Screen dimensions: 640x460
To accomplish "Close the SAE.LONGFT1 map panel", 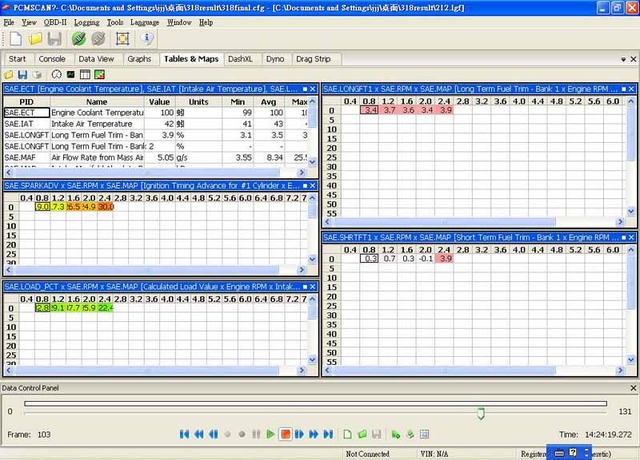I will [x=632, y=89].
